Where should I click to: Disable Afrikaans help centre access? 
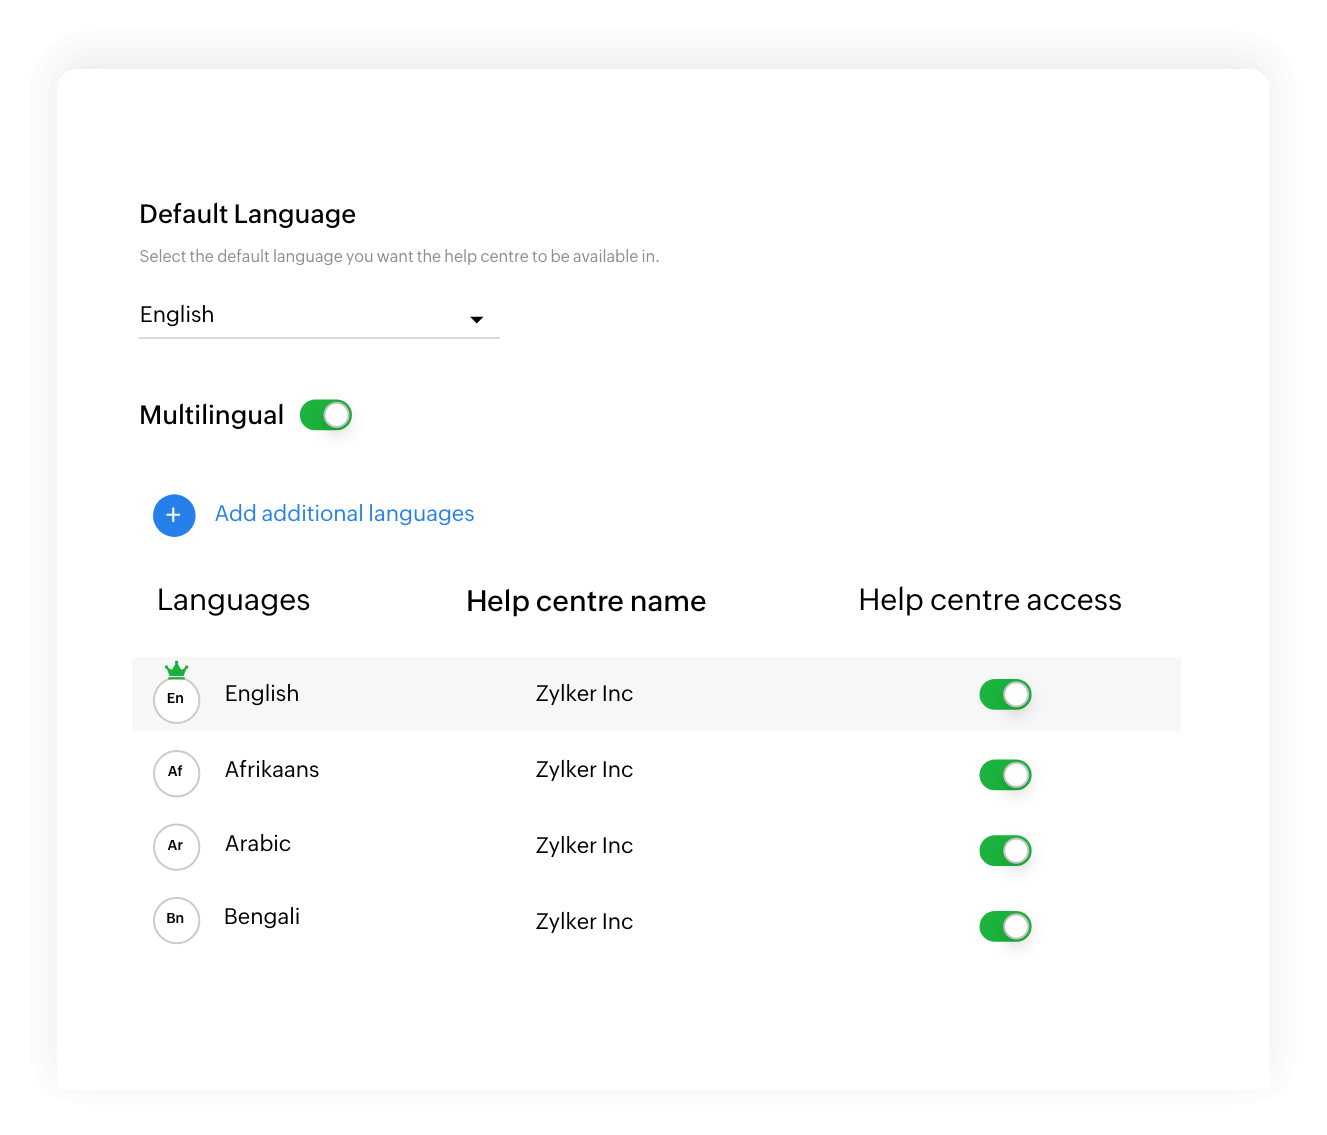pos(1005,774)
